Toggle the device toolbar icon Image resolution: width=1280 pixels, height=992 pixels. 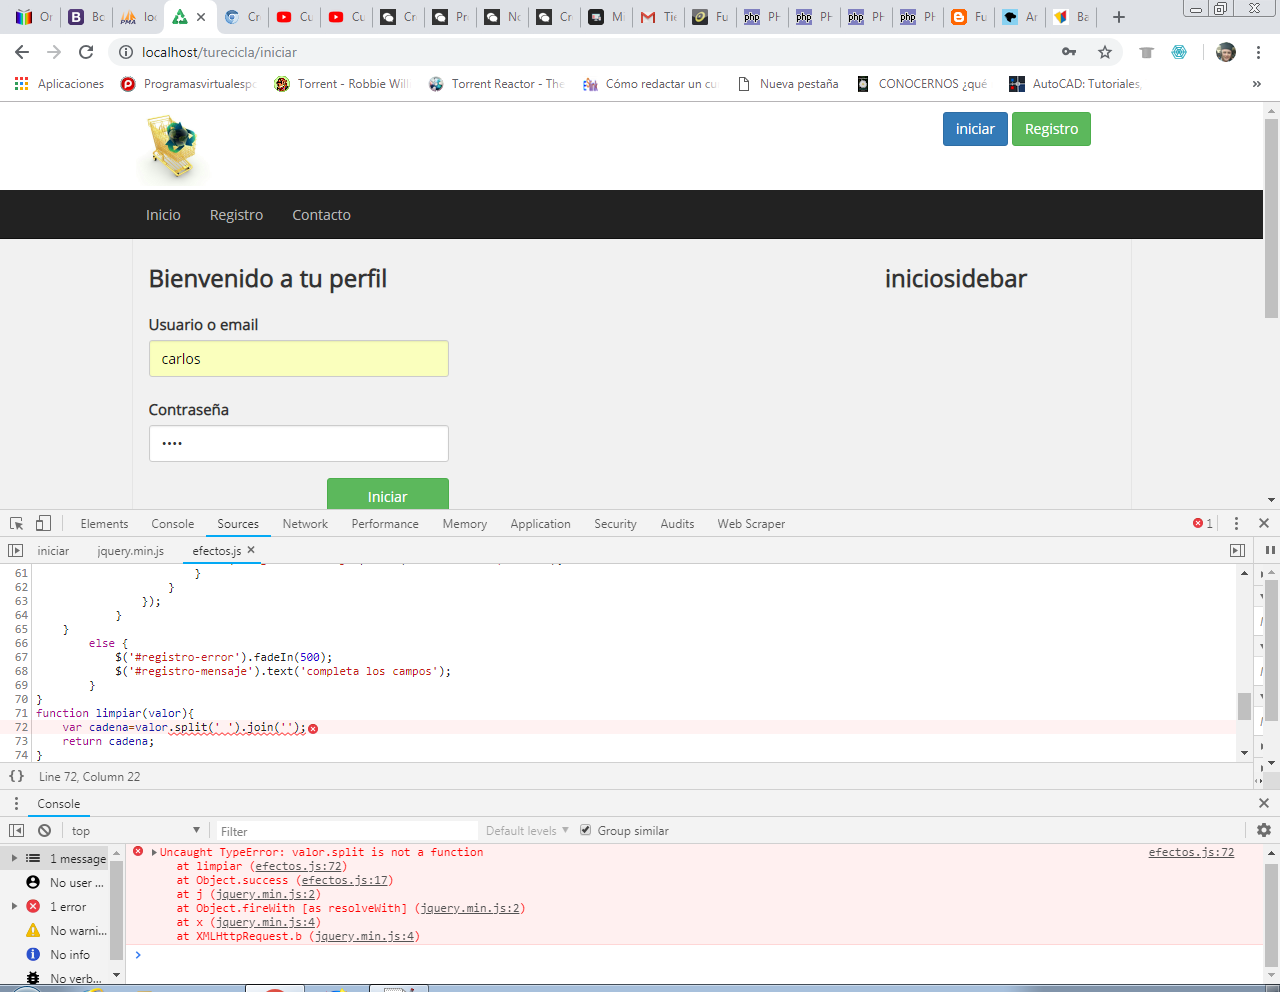43,523
